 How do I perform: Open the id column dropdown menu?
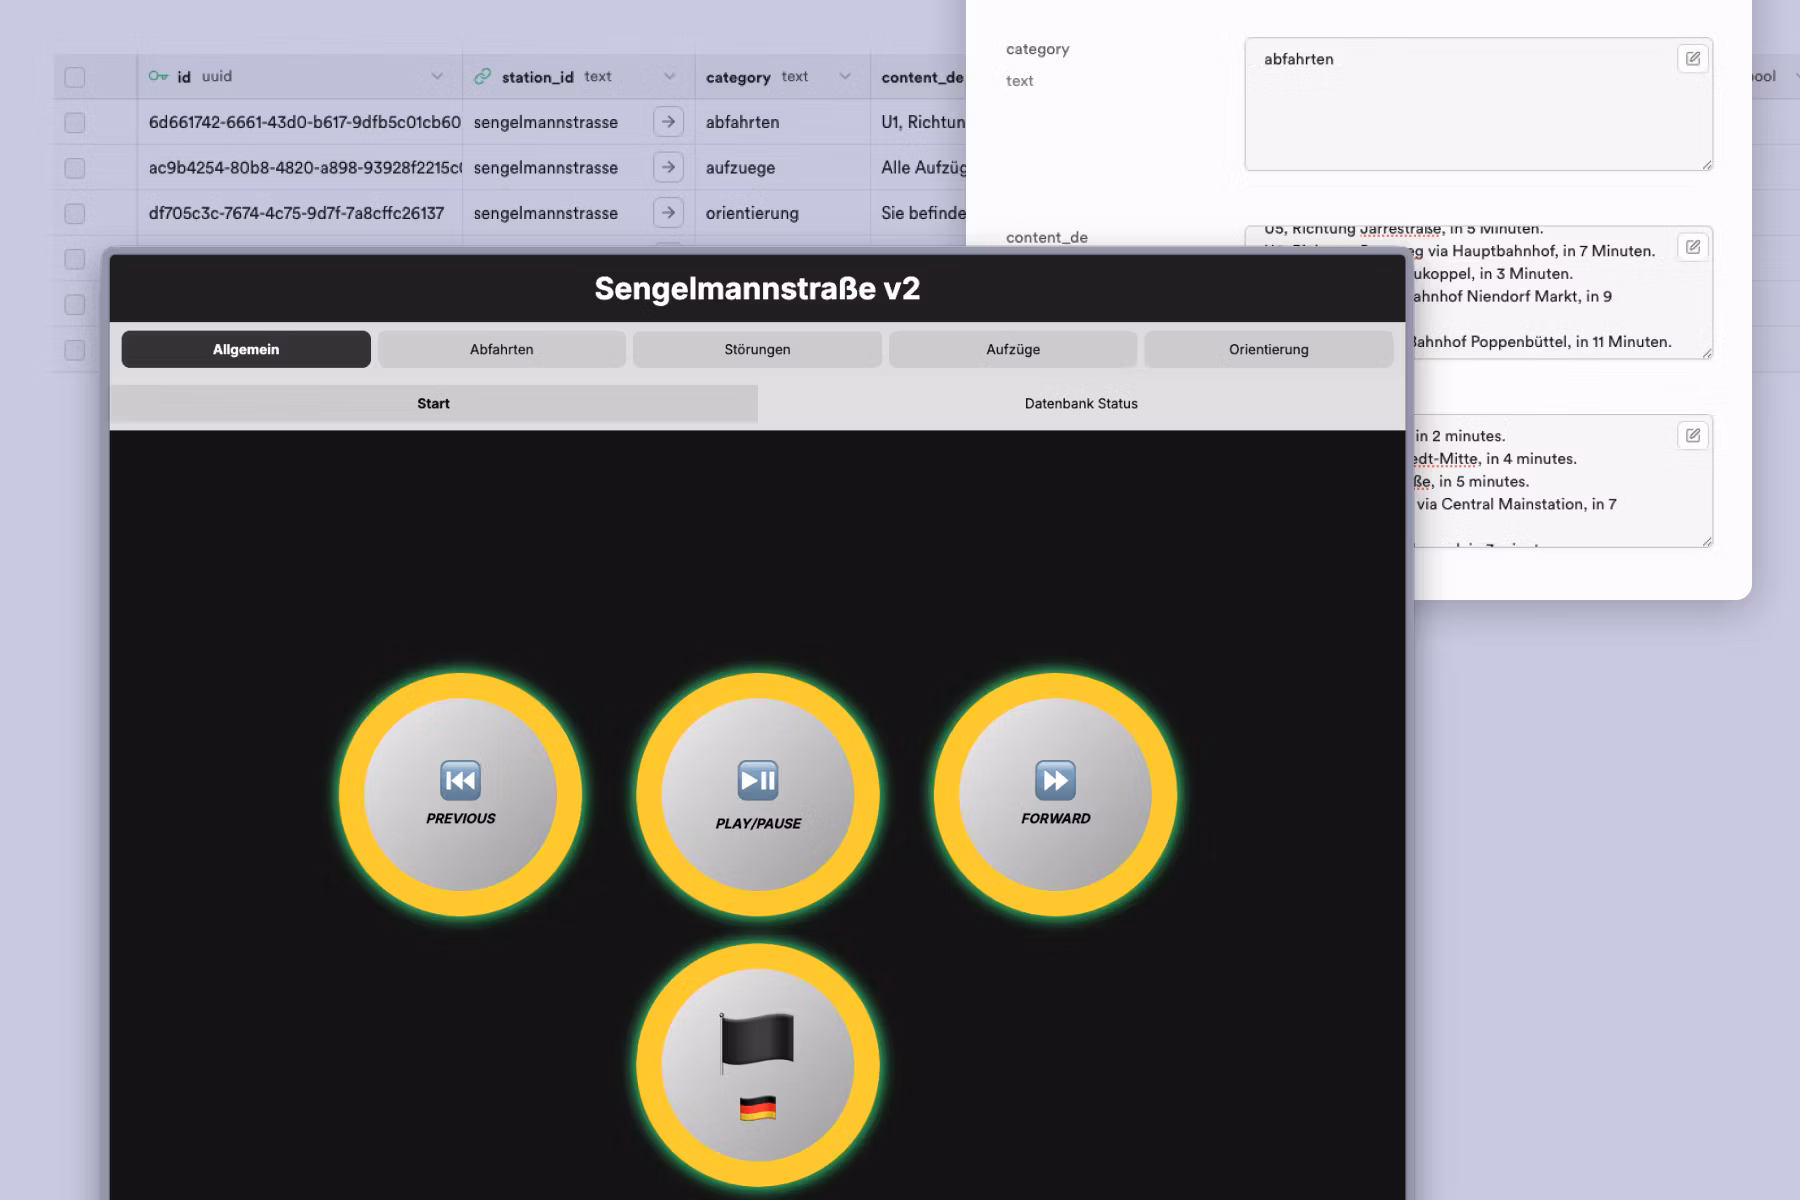point(437,77)
